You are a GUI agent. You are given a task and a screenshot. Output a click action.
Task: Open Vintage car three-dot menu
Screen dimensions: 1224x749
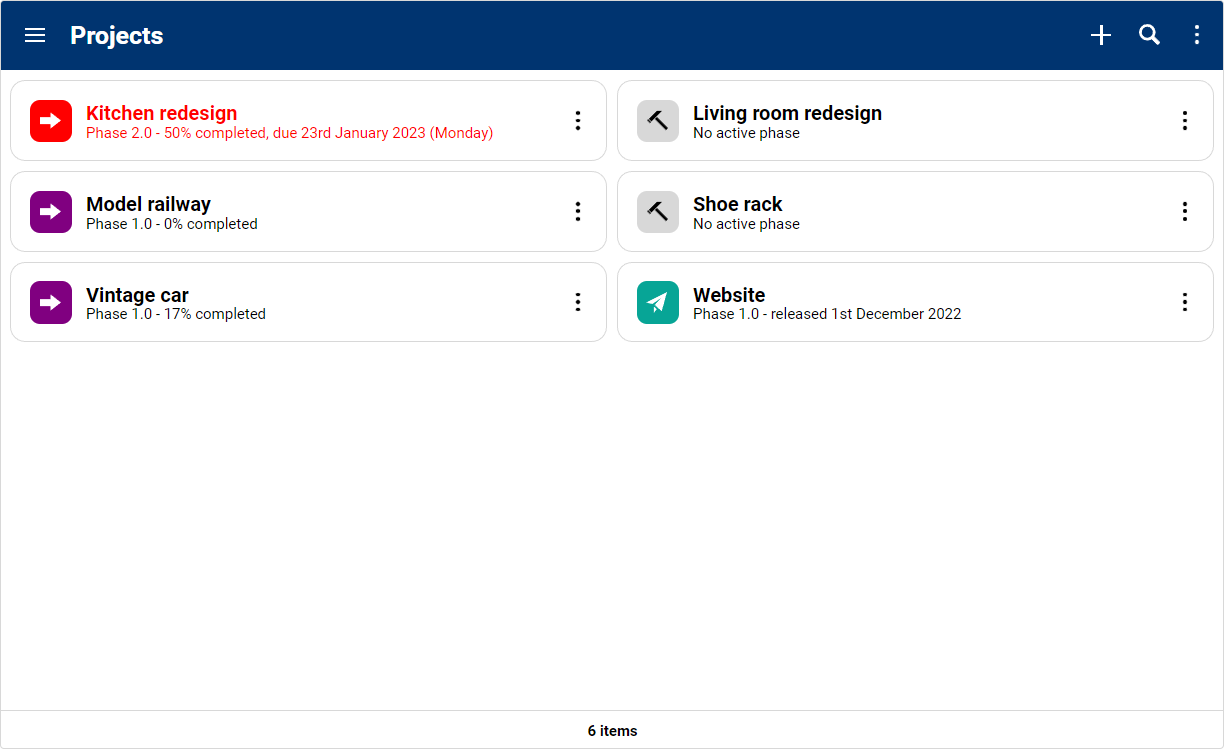578,303
